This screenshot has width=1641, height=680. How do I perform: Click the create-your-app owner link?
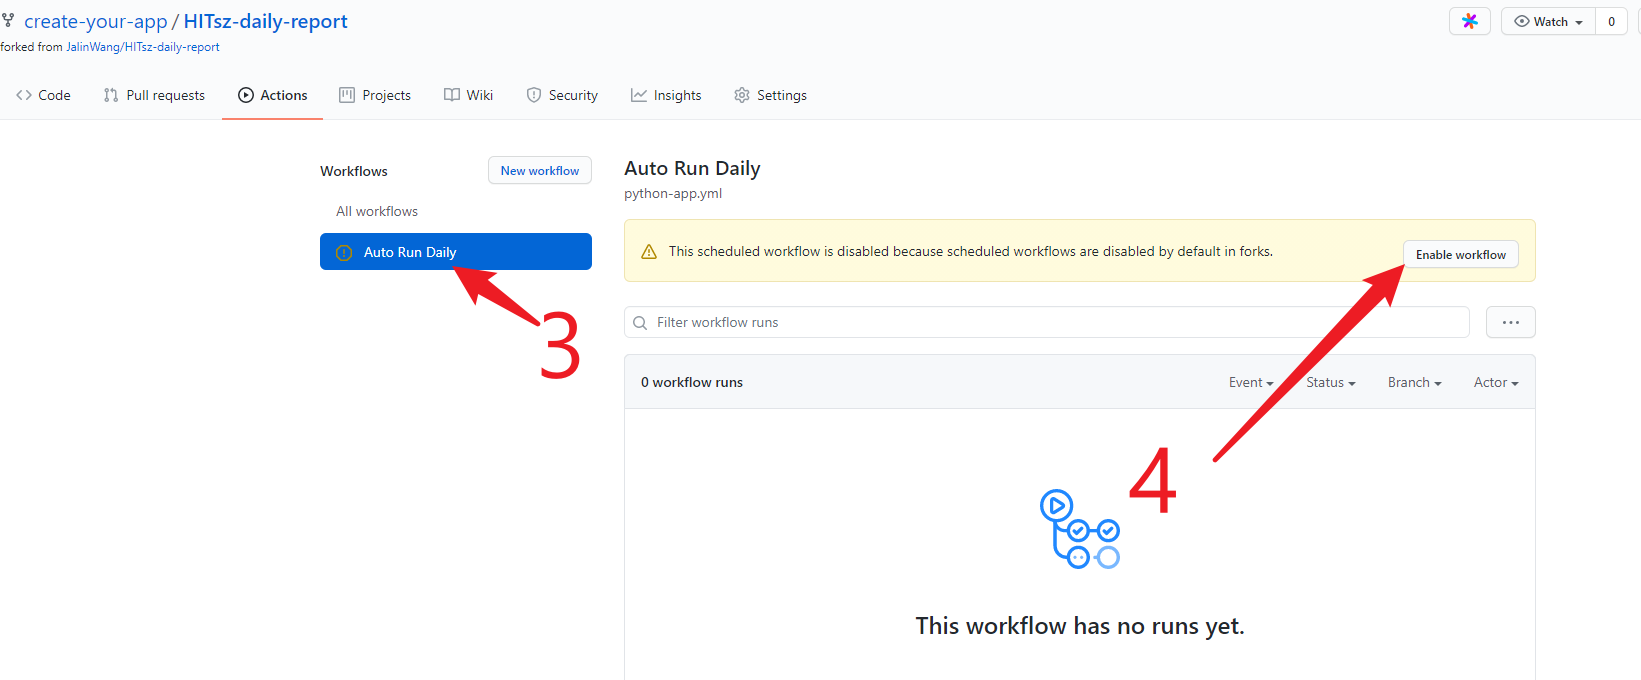click(96, 21)
